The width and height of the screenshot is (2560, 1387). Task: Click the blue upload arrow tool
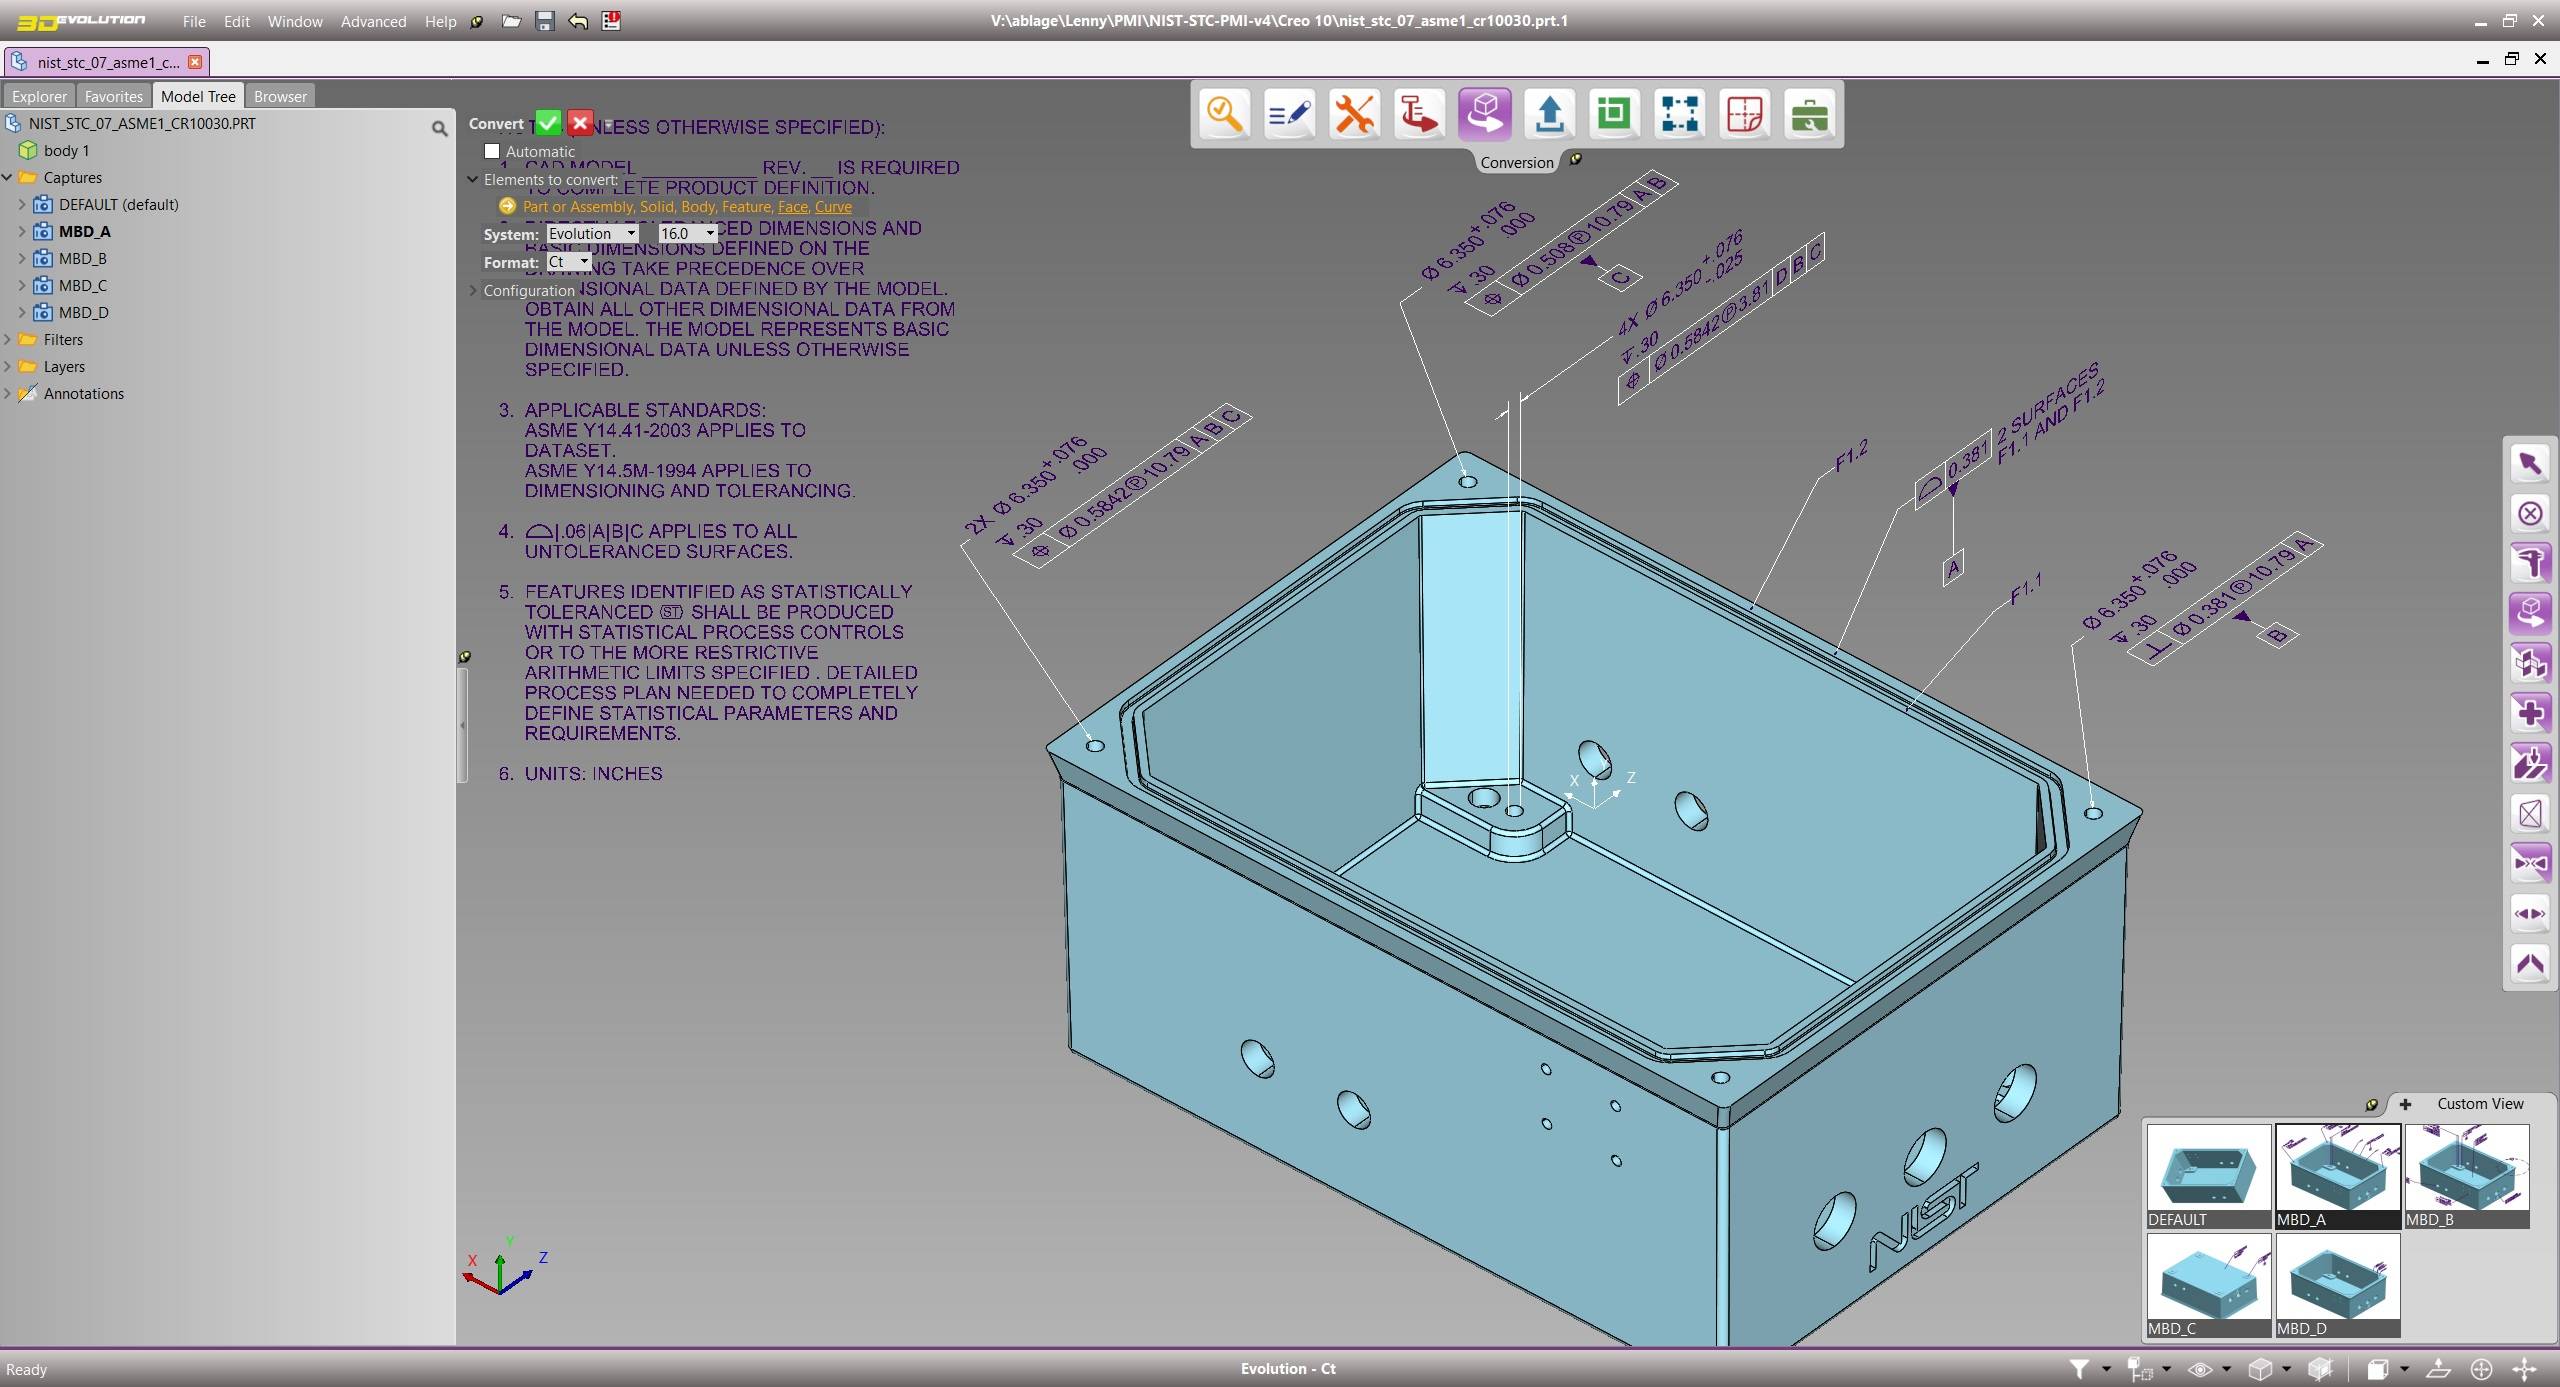(1549, 114)
